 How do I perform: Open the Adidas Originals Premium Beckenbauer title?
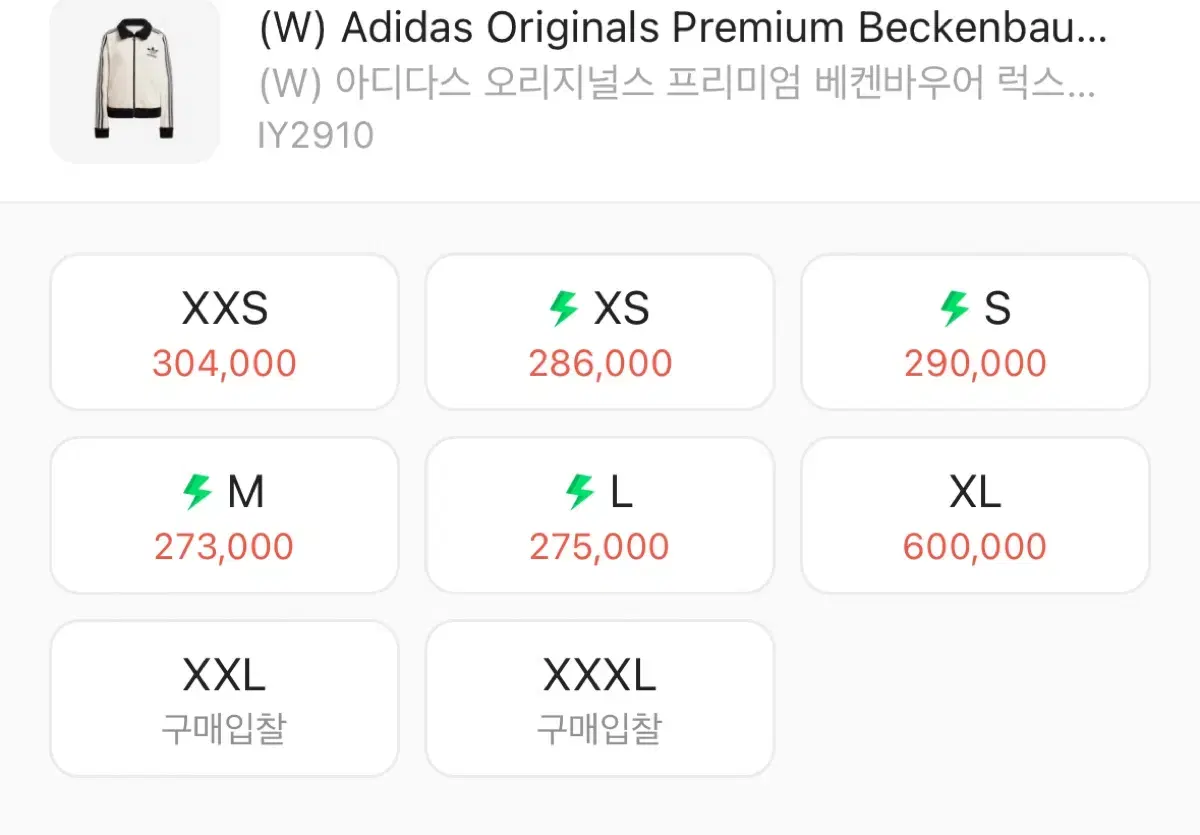pyautogui.click(x=683, y=32)
